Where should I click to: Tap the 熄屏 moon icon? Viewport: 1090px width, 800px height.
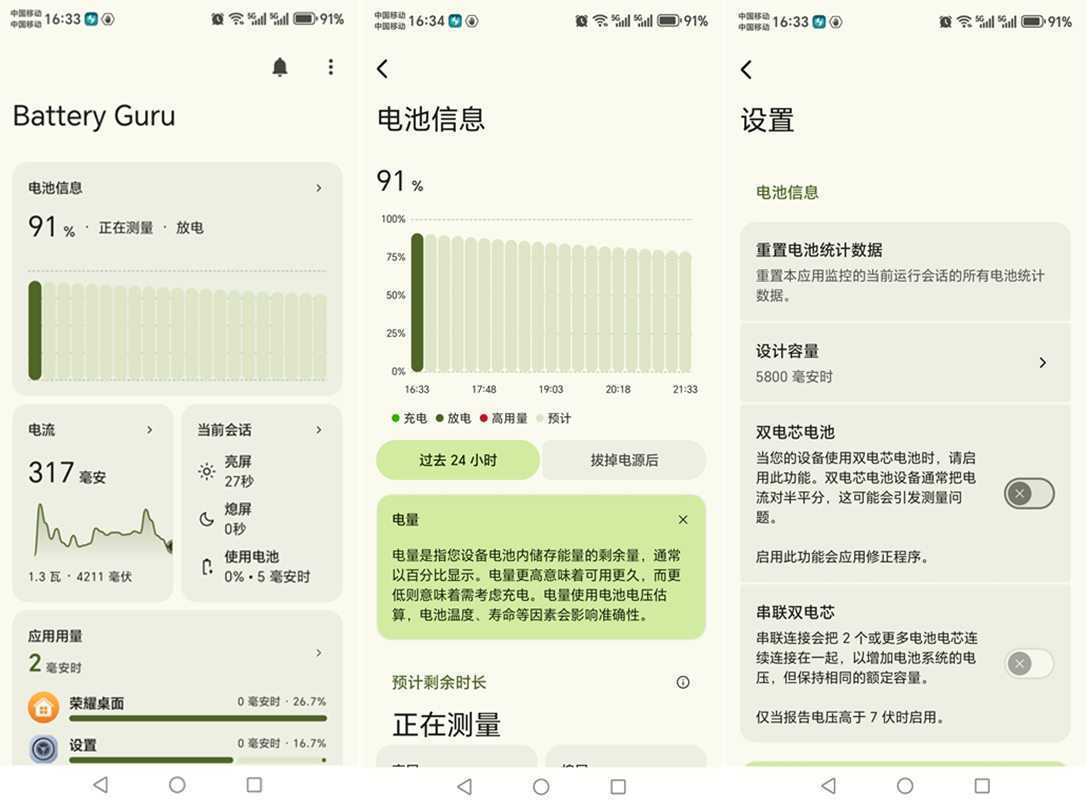[x=206, y=519]
